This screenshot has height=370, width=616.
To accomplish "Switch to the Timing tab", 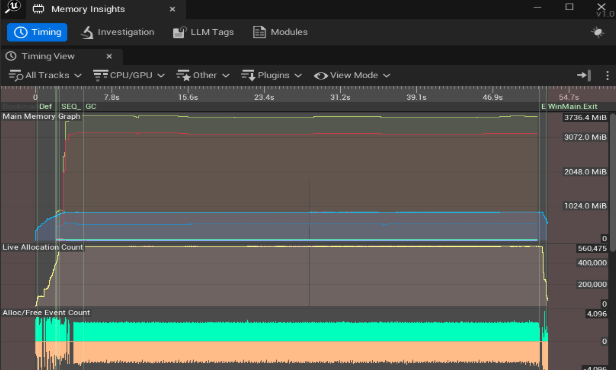I will pos(37,32).
